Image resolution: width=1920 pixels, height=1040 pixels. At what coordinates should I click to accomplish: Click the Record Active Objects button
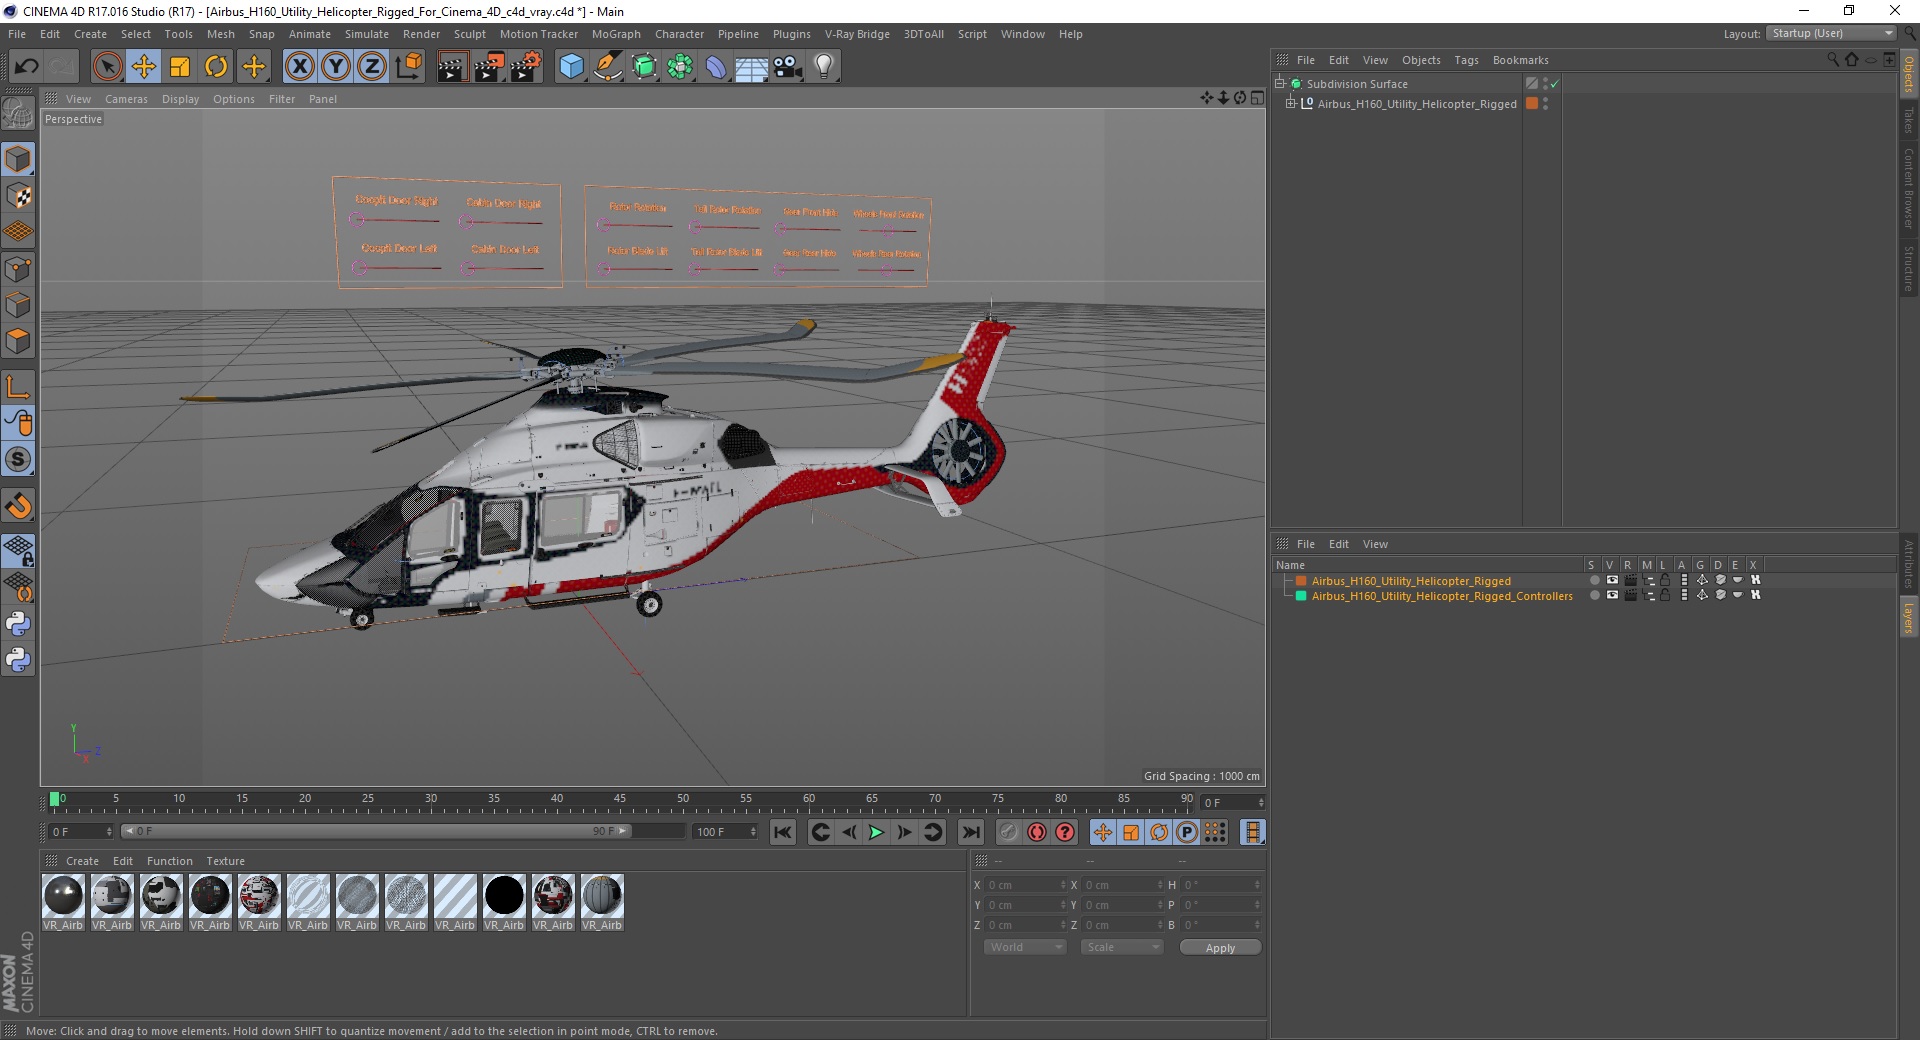1008,832
